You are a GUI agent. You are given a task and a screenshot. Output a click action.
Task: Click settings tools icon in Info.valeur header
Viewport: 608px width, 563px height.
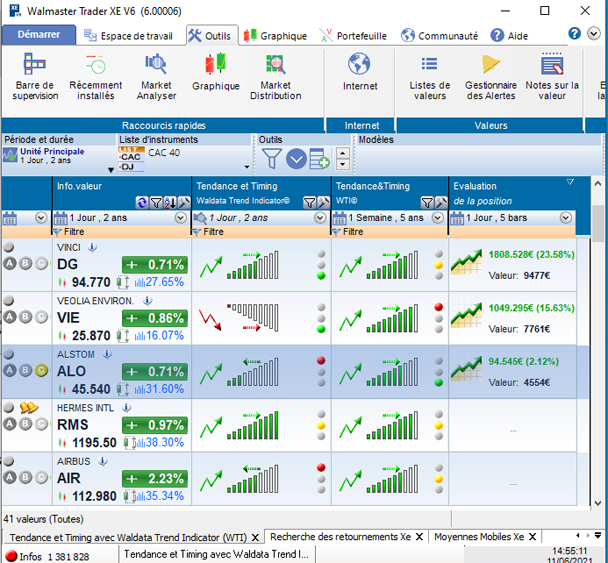coord(184,202)
